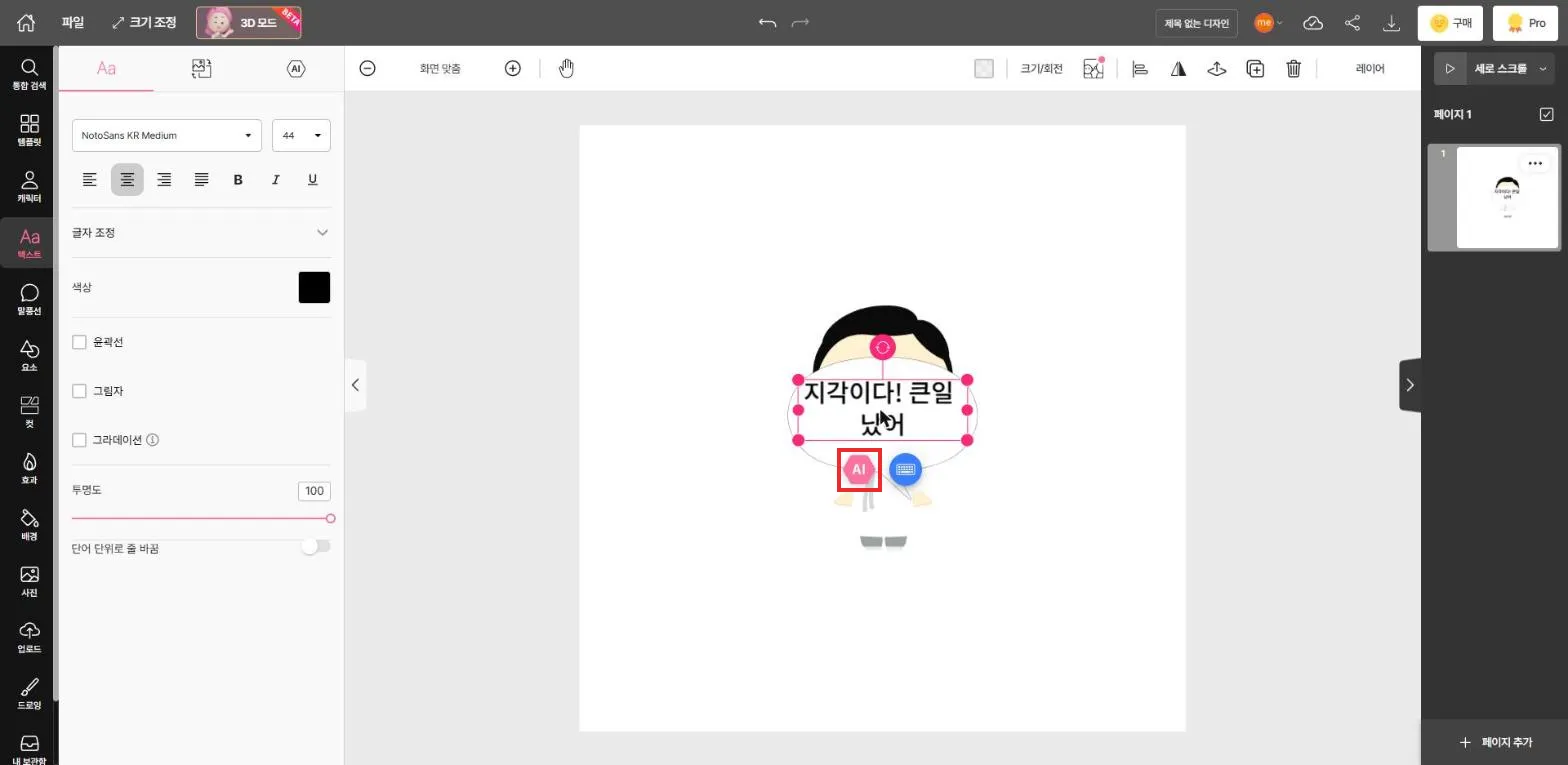1568x765 pixels.
Task: Open 통합 검색 search in sidebar
Action: (29, 74)
